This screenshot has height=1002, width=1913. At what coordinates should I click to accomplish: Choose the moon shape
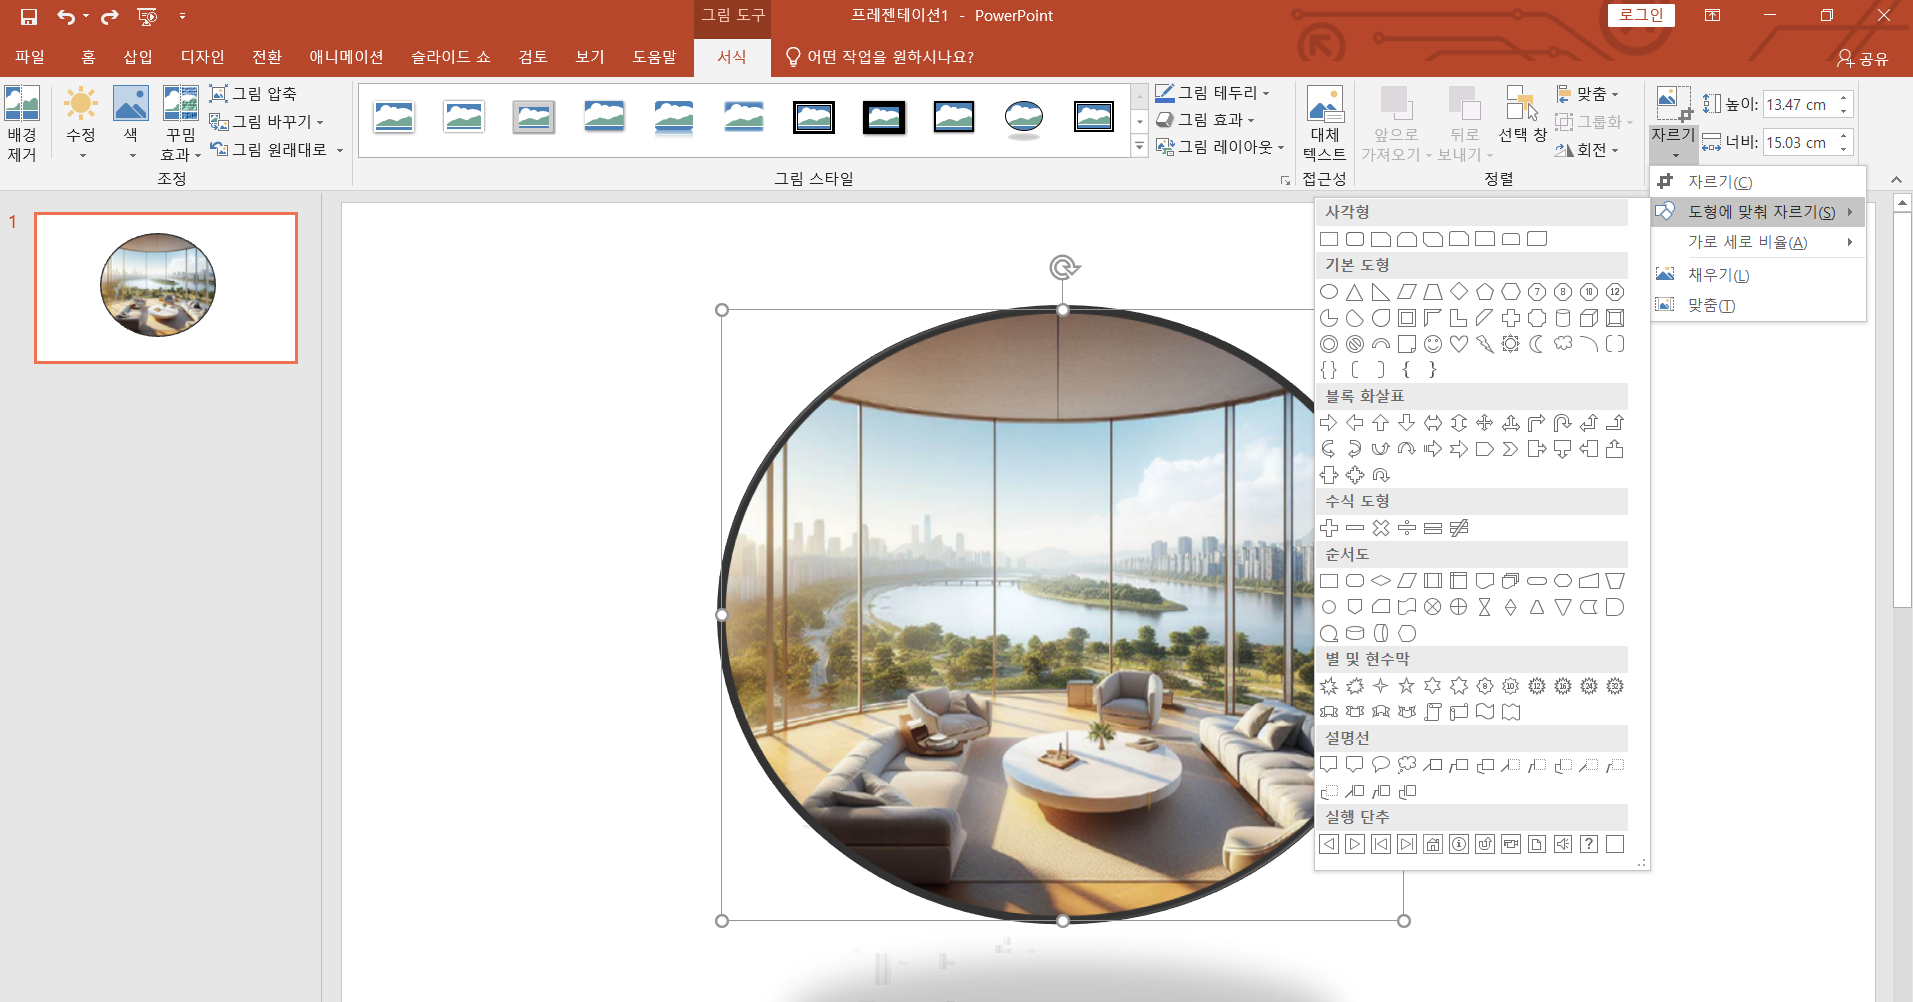pos(1537,344)
